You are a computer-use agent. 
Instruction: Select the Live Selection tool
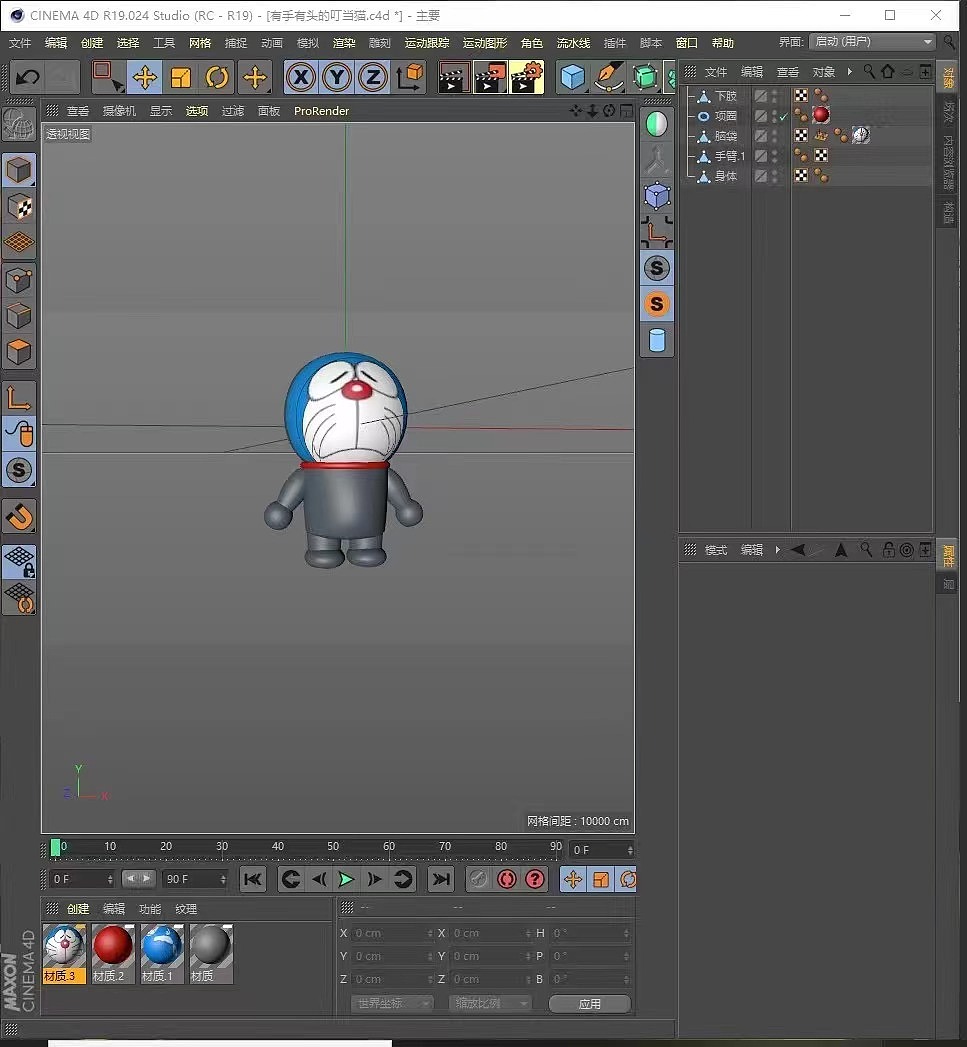pos(107,77)
